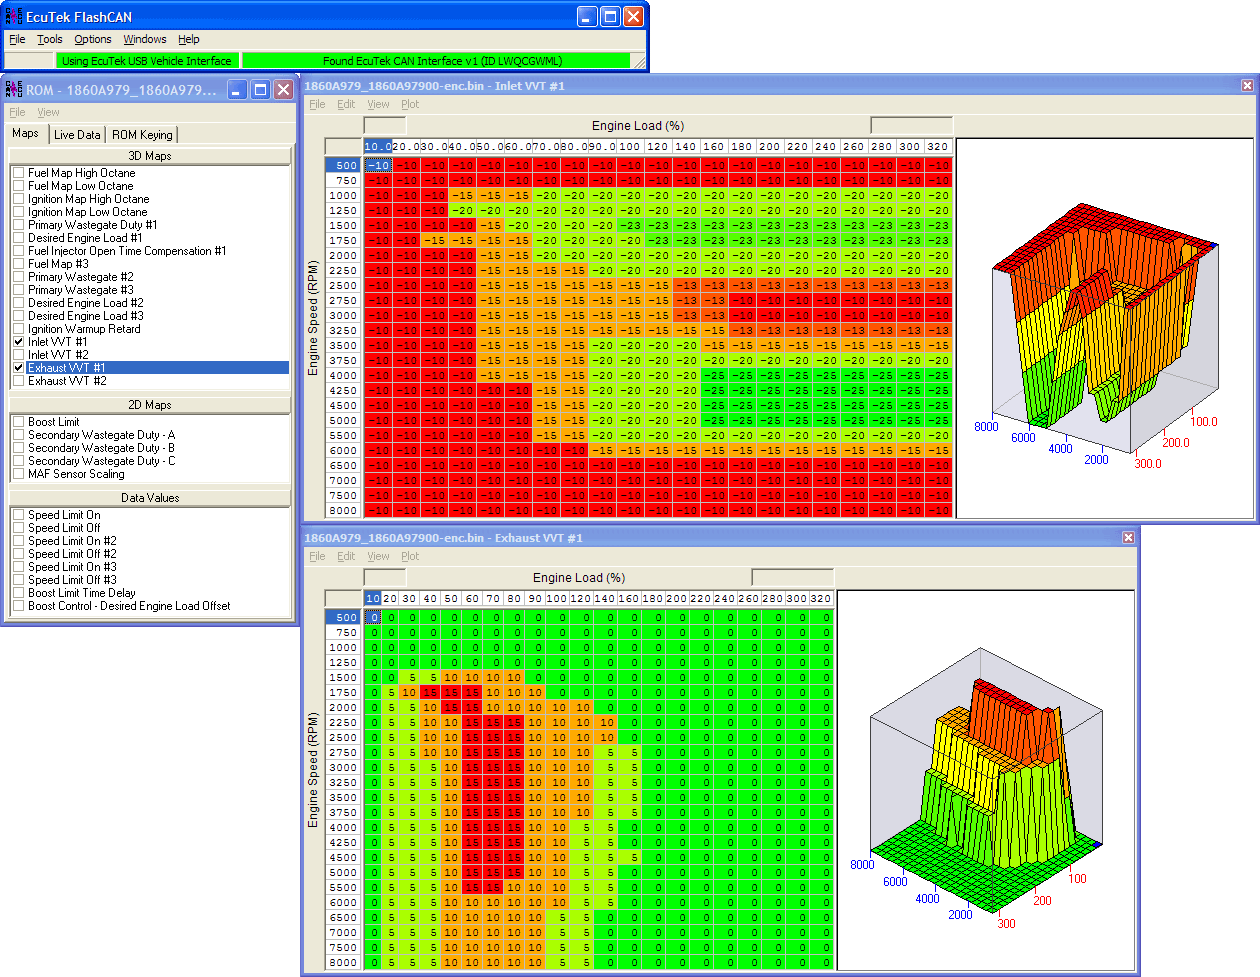This screenshot has height=977, width=1260.
Task: Check the Exhaust VVT #2 checkbox
Action: 19,381
